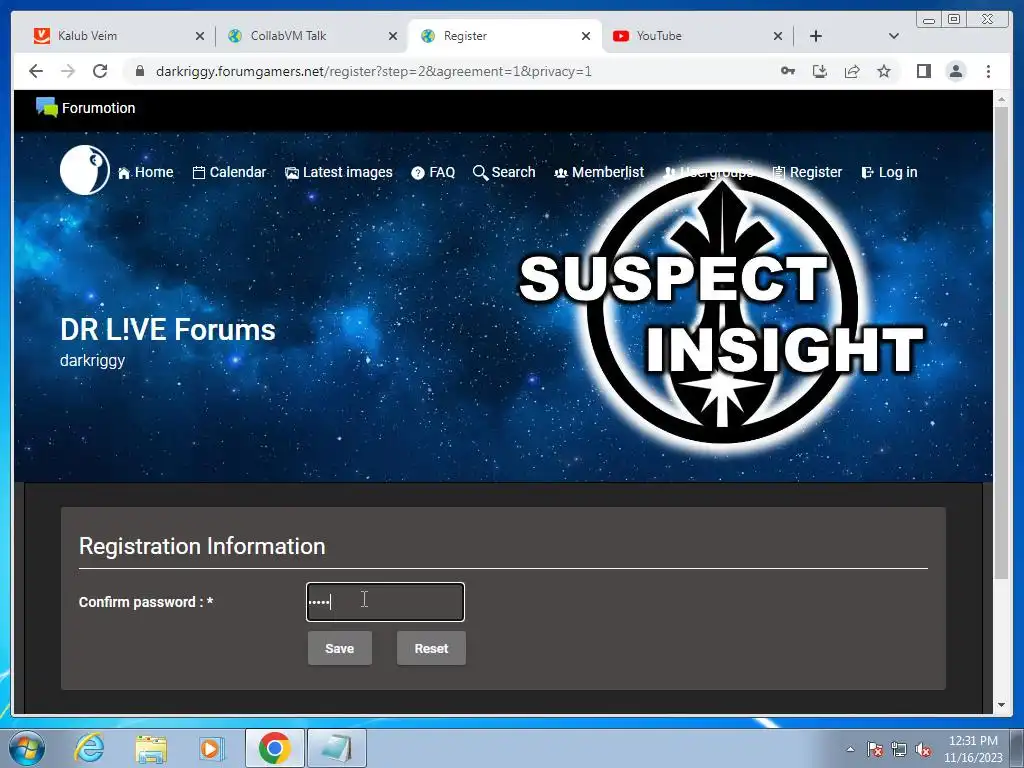This screenshot has width=1024, height=768.
Task: Open the saved passwords key icon
Action: click(788, 71)
